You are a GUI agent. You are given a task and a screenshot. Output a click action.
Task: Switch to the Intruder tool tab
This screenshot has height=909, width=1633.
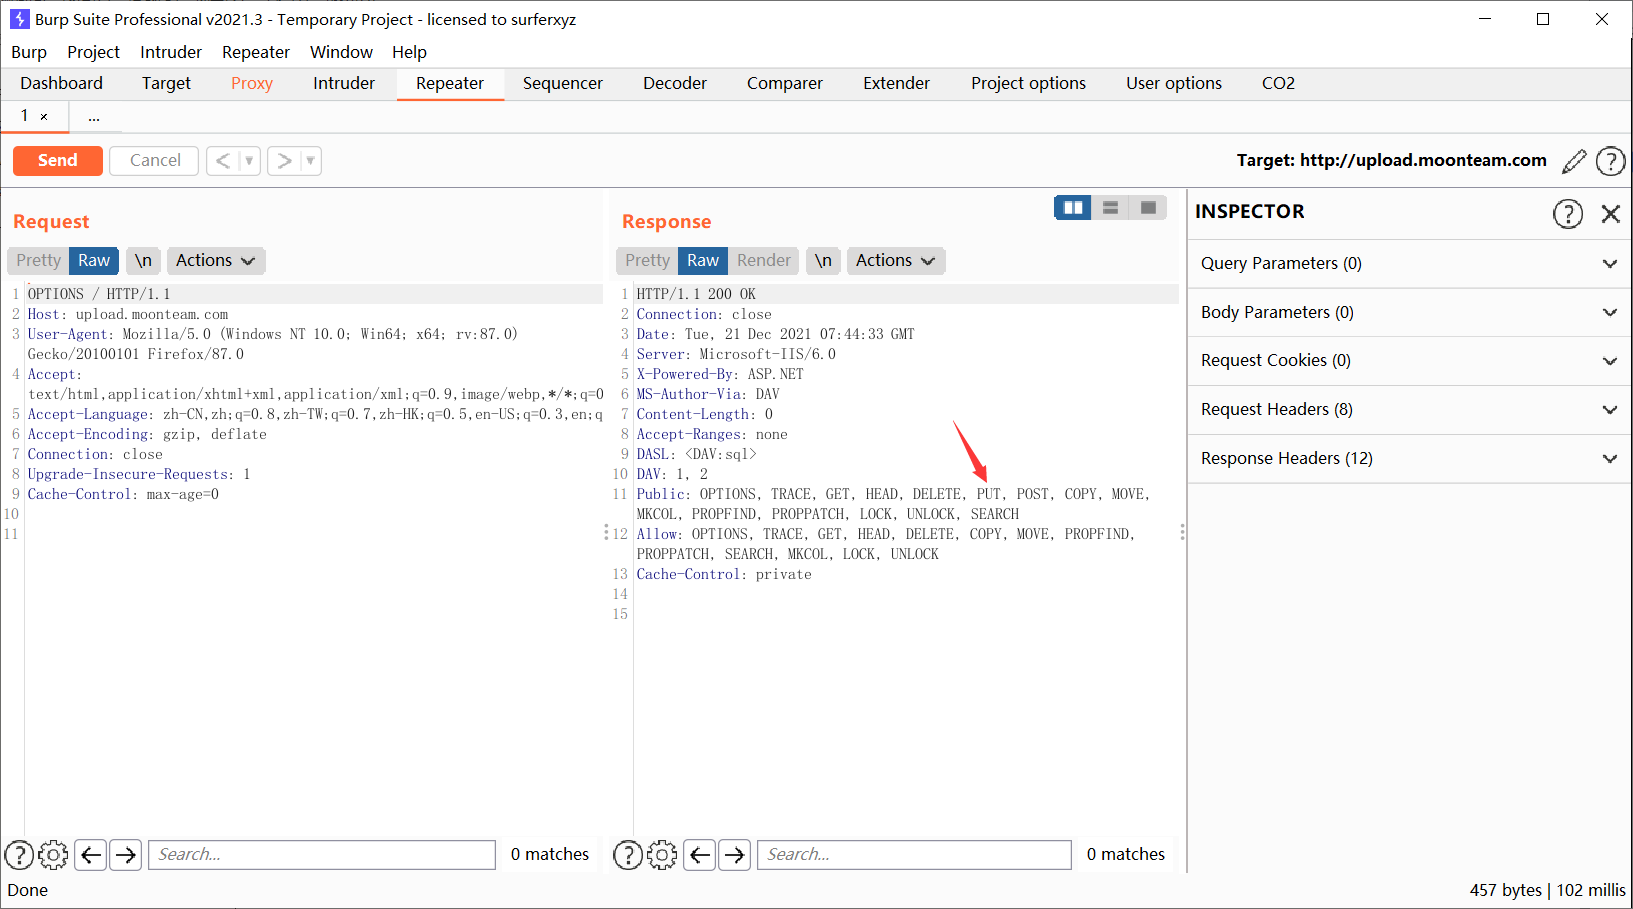point(344,84)
